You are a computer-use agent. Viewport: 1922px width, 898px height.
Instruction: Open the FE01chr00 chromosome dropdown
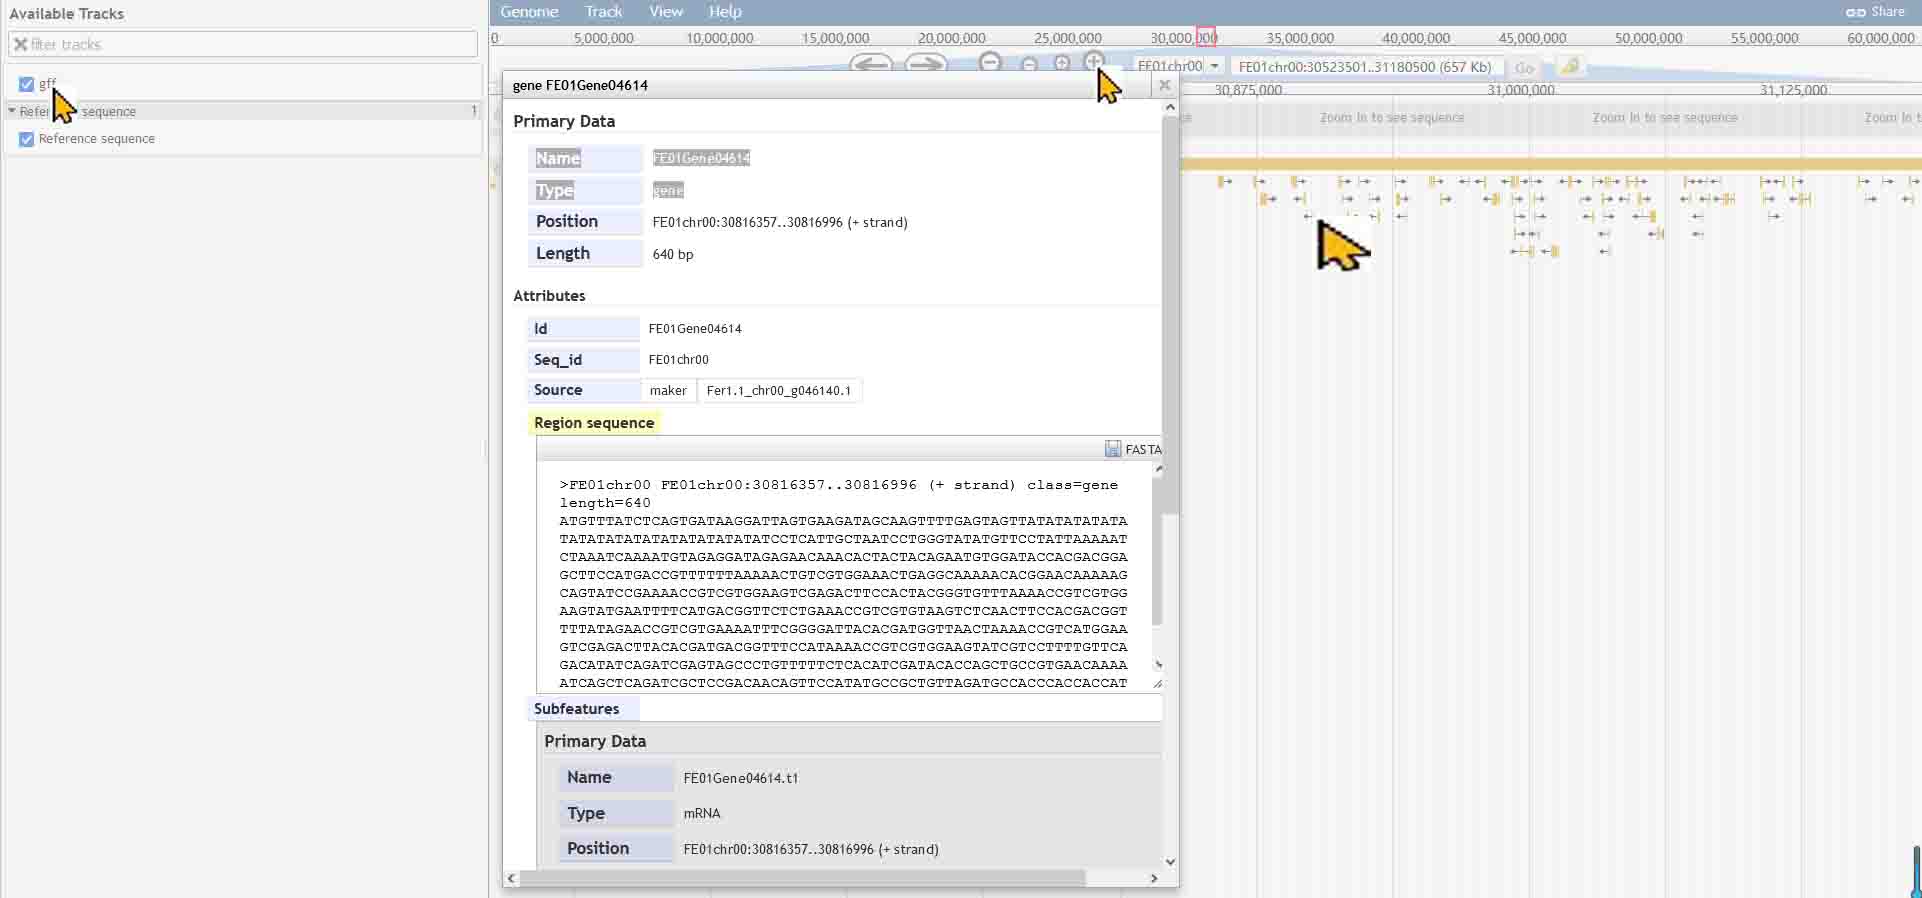[1214, 67]
